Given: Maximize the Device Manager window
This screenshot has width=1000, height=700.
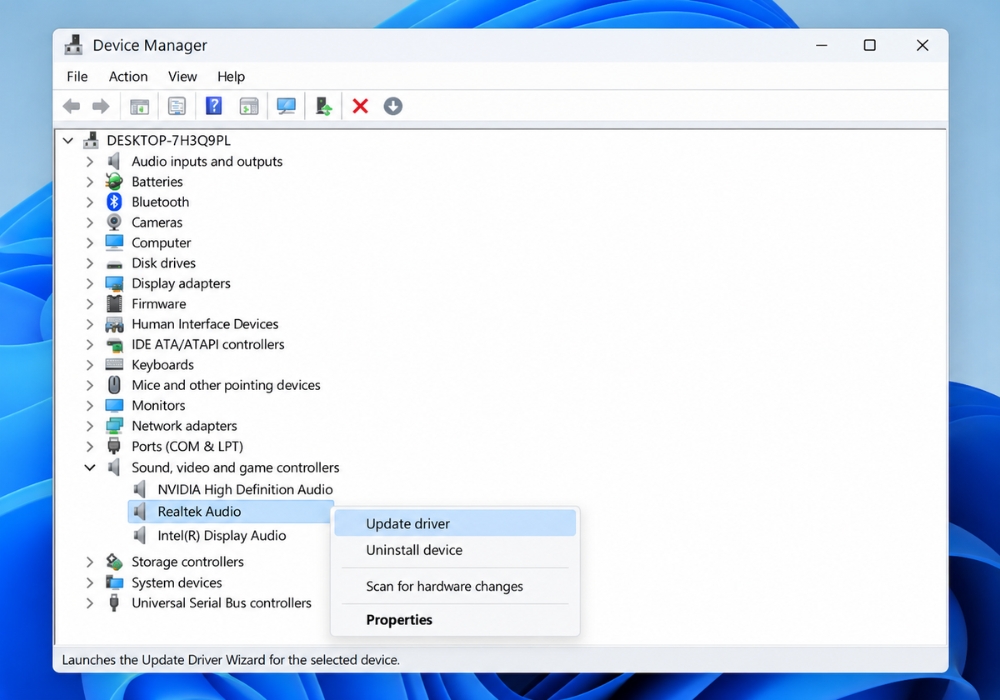Looking at the screenshot, I should pos(869,45).
